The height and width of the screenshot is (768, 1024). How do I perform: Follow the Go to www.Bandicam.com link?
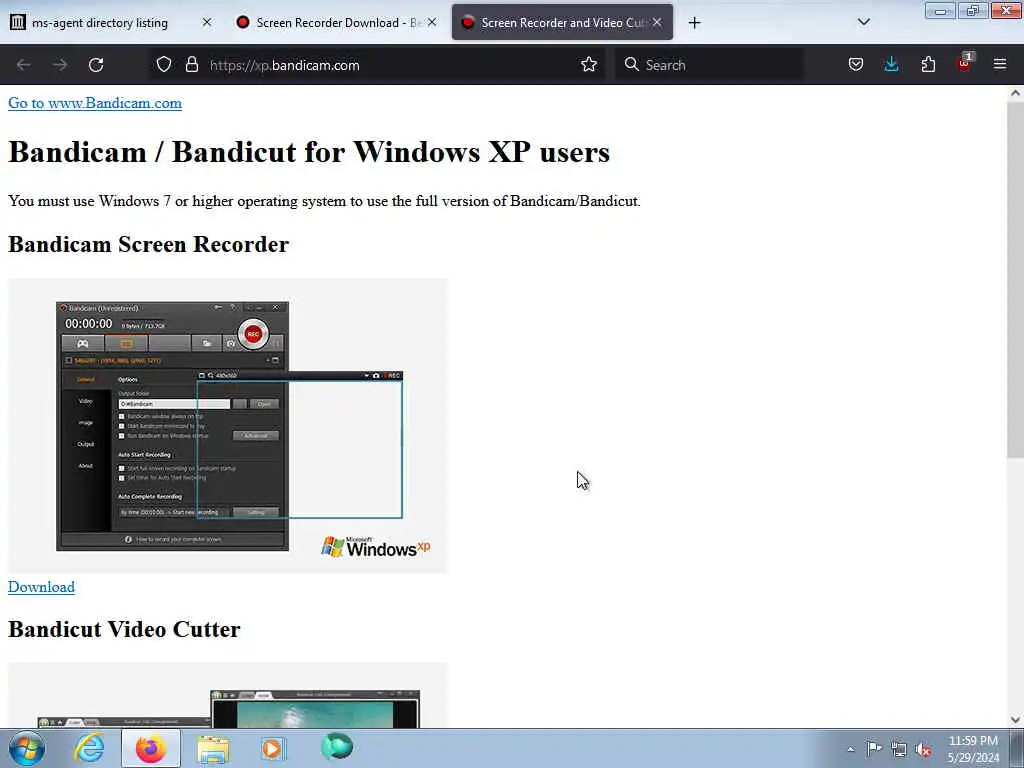pos(95,103)
